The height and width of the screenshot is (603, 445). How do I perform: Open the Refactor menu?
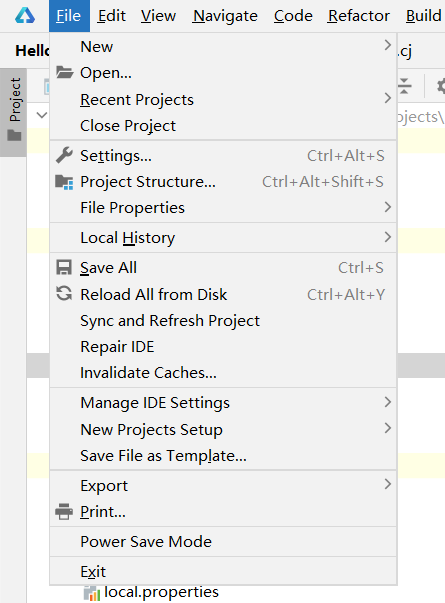coord(359,16)
